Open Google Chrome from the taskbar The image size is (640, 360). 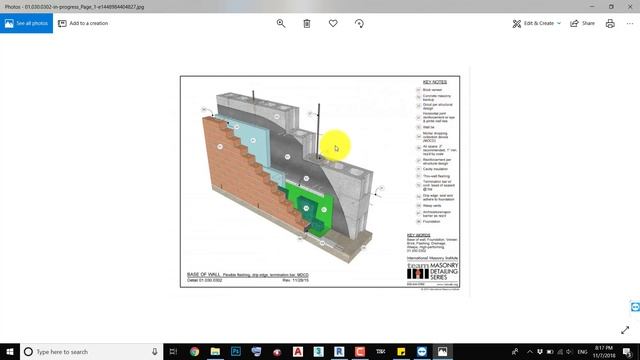(x=194, y=351)
